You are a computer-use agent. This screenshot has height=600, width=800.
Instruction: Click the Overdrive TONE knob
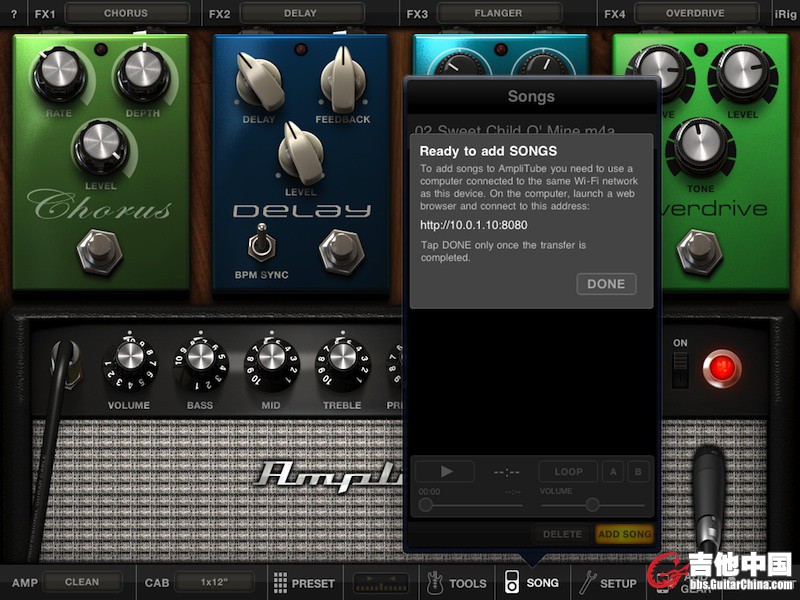tap(701, 147)
